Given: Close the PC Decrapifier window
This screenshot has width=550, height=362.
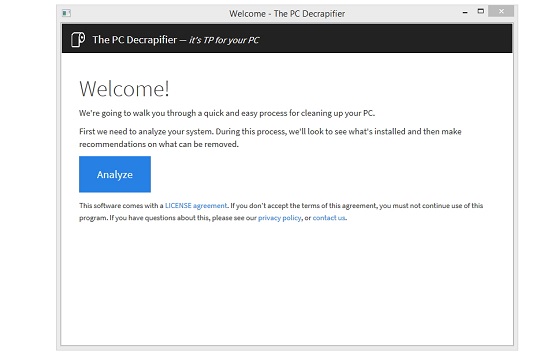Looking at the screenshot, I should [x=501, y=11].
